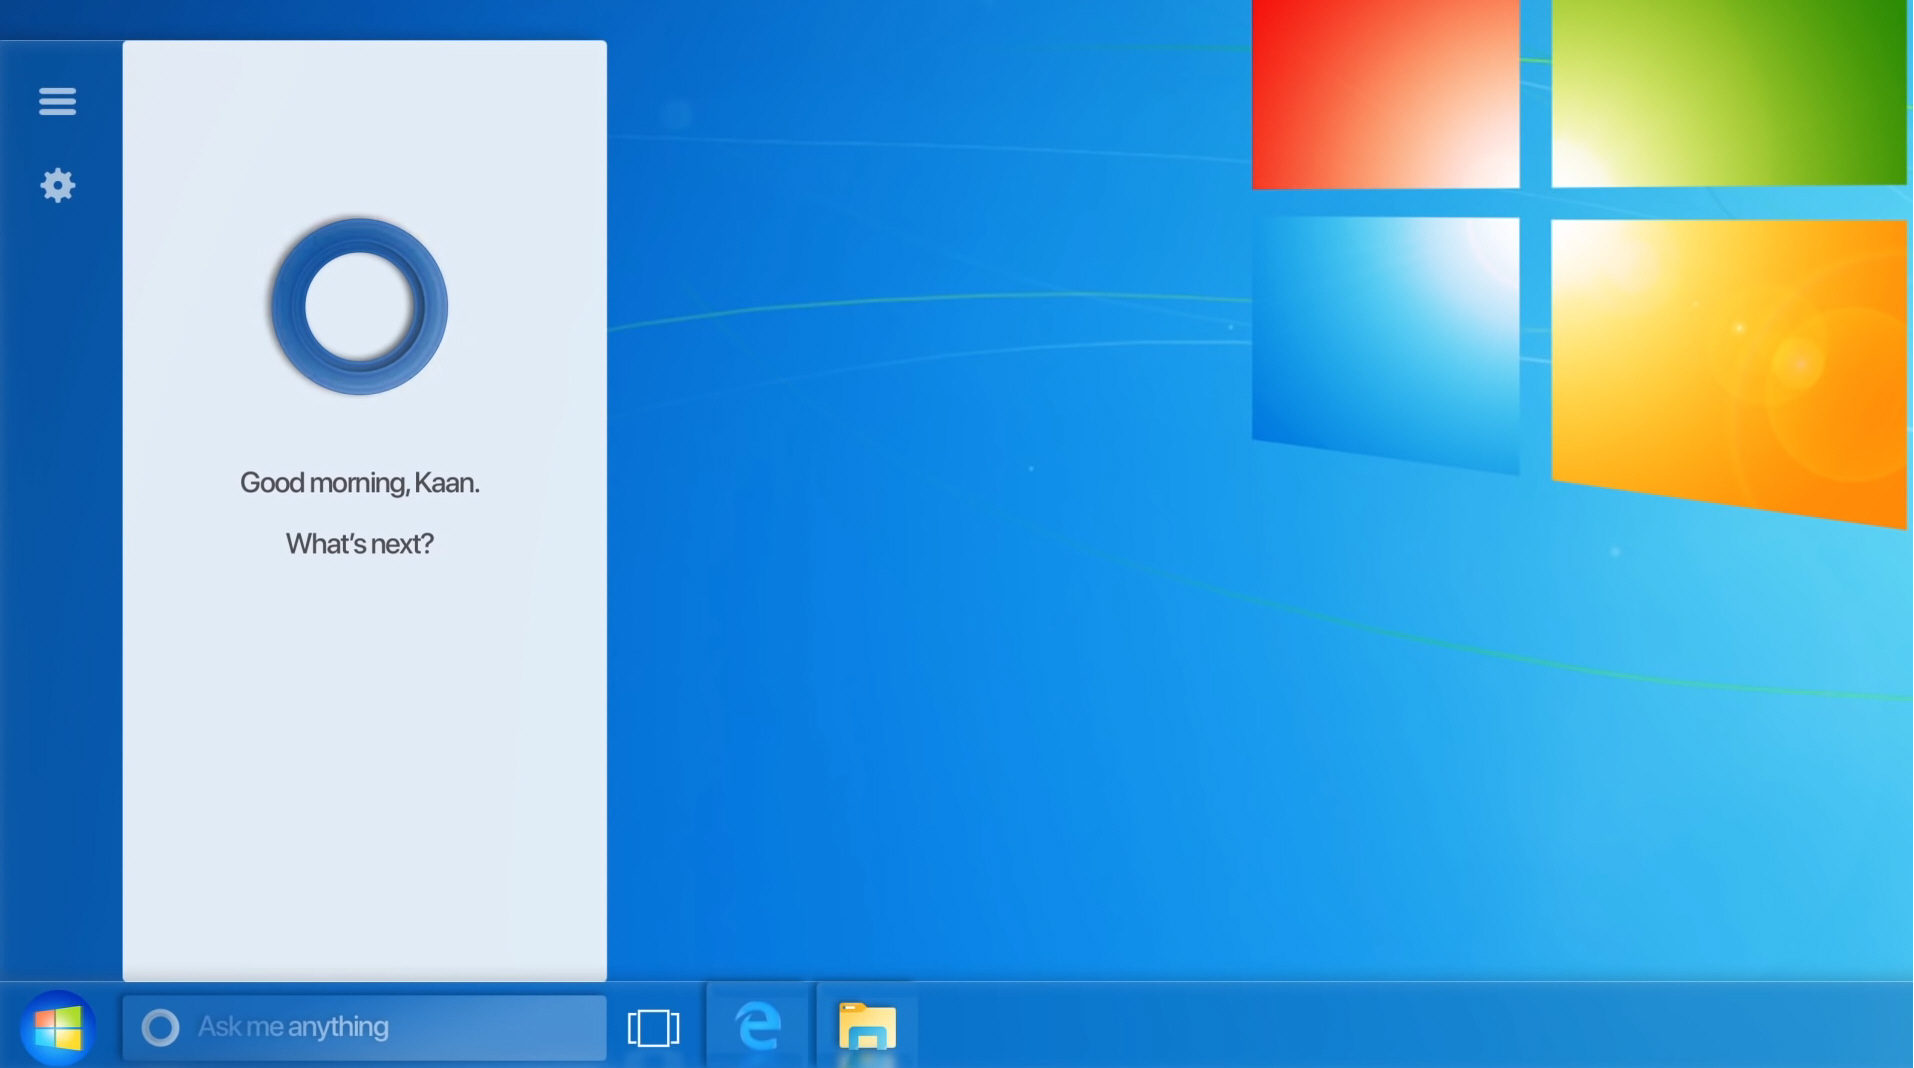Open Task View on taskbar
Viewport: 1914px width, 1068px height.
653,1028
